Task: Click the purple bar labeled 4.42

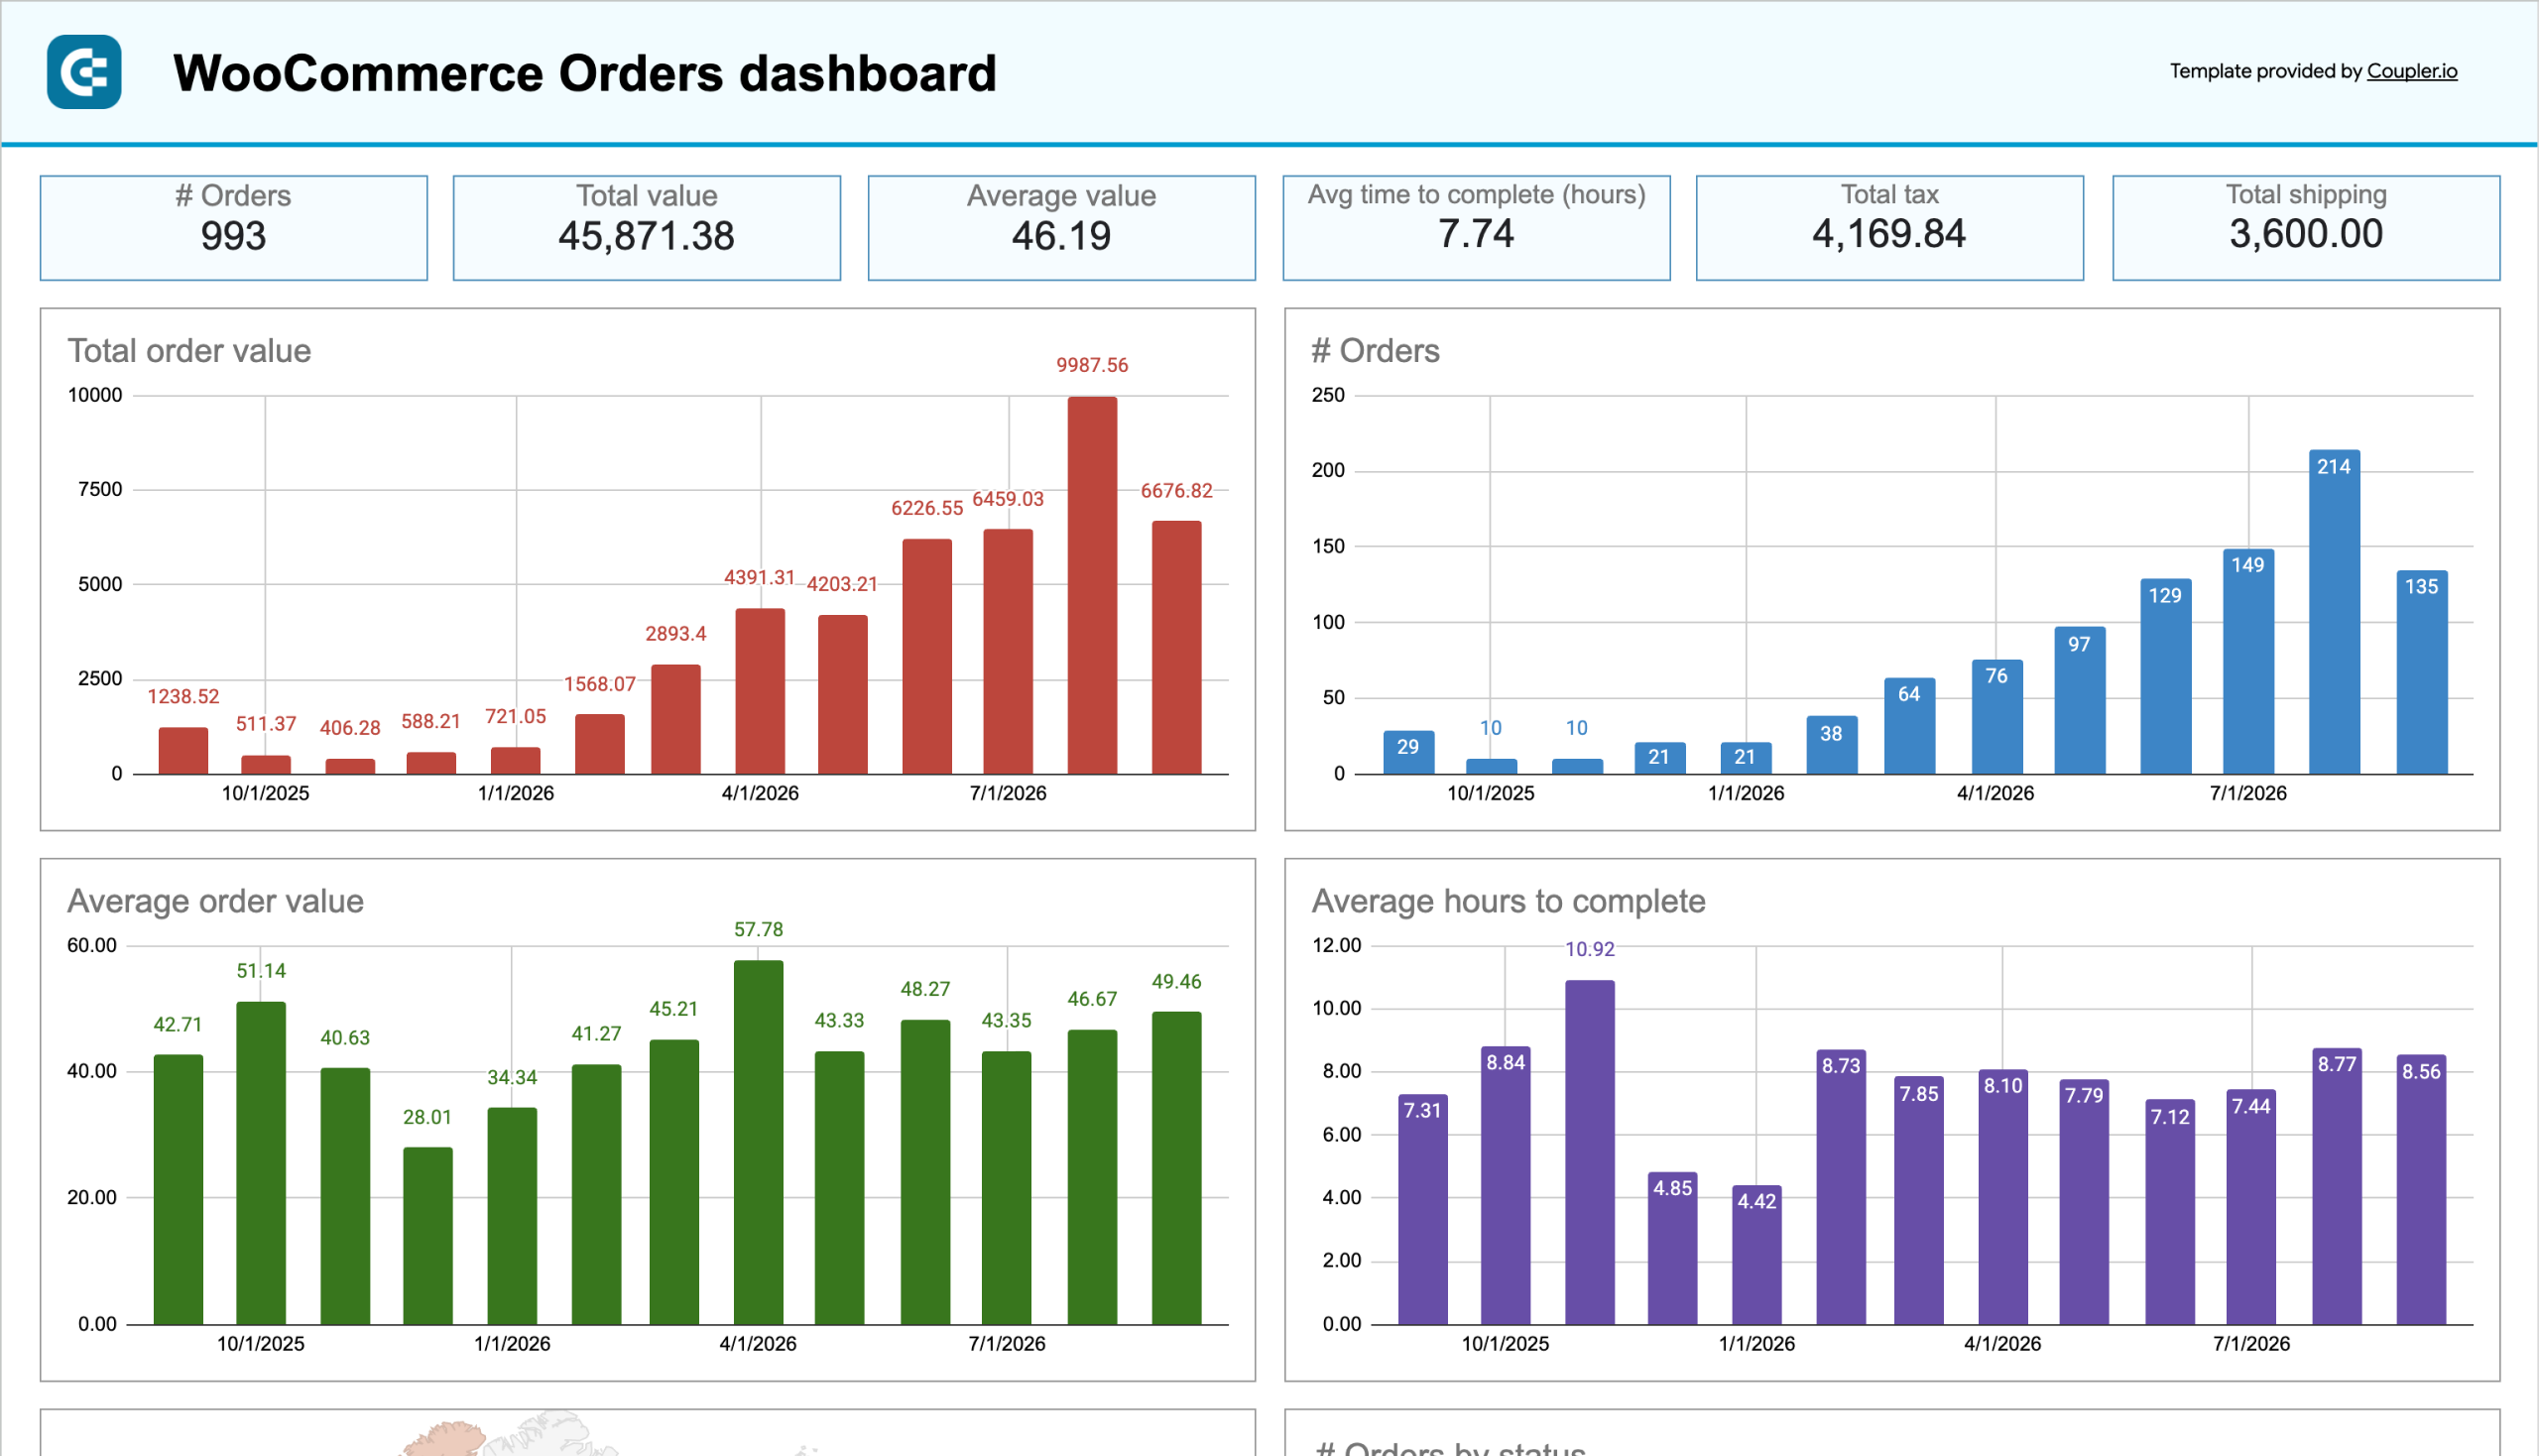Action: [x=1756, y=1255]
